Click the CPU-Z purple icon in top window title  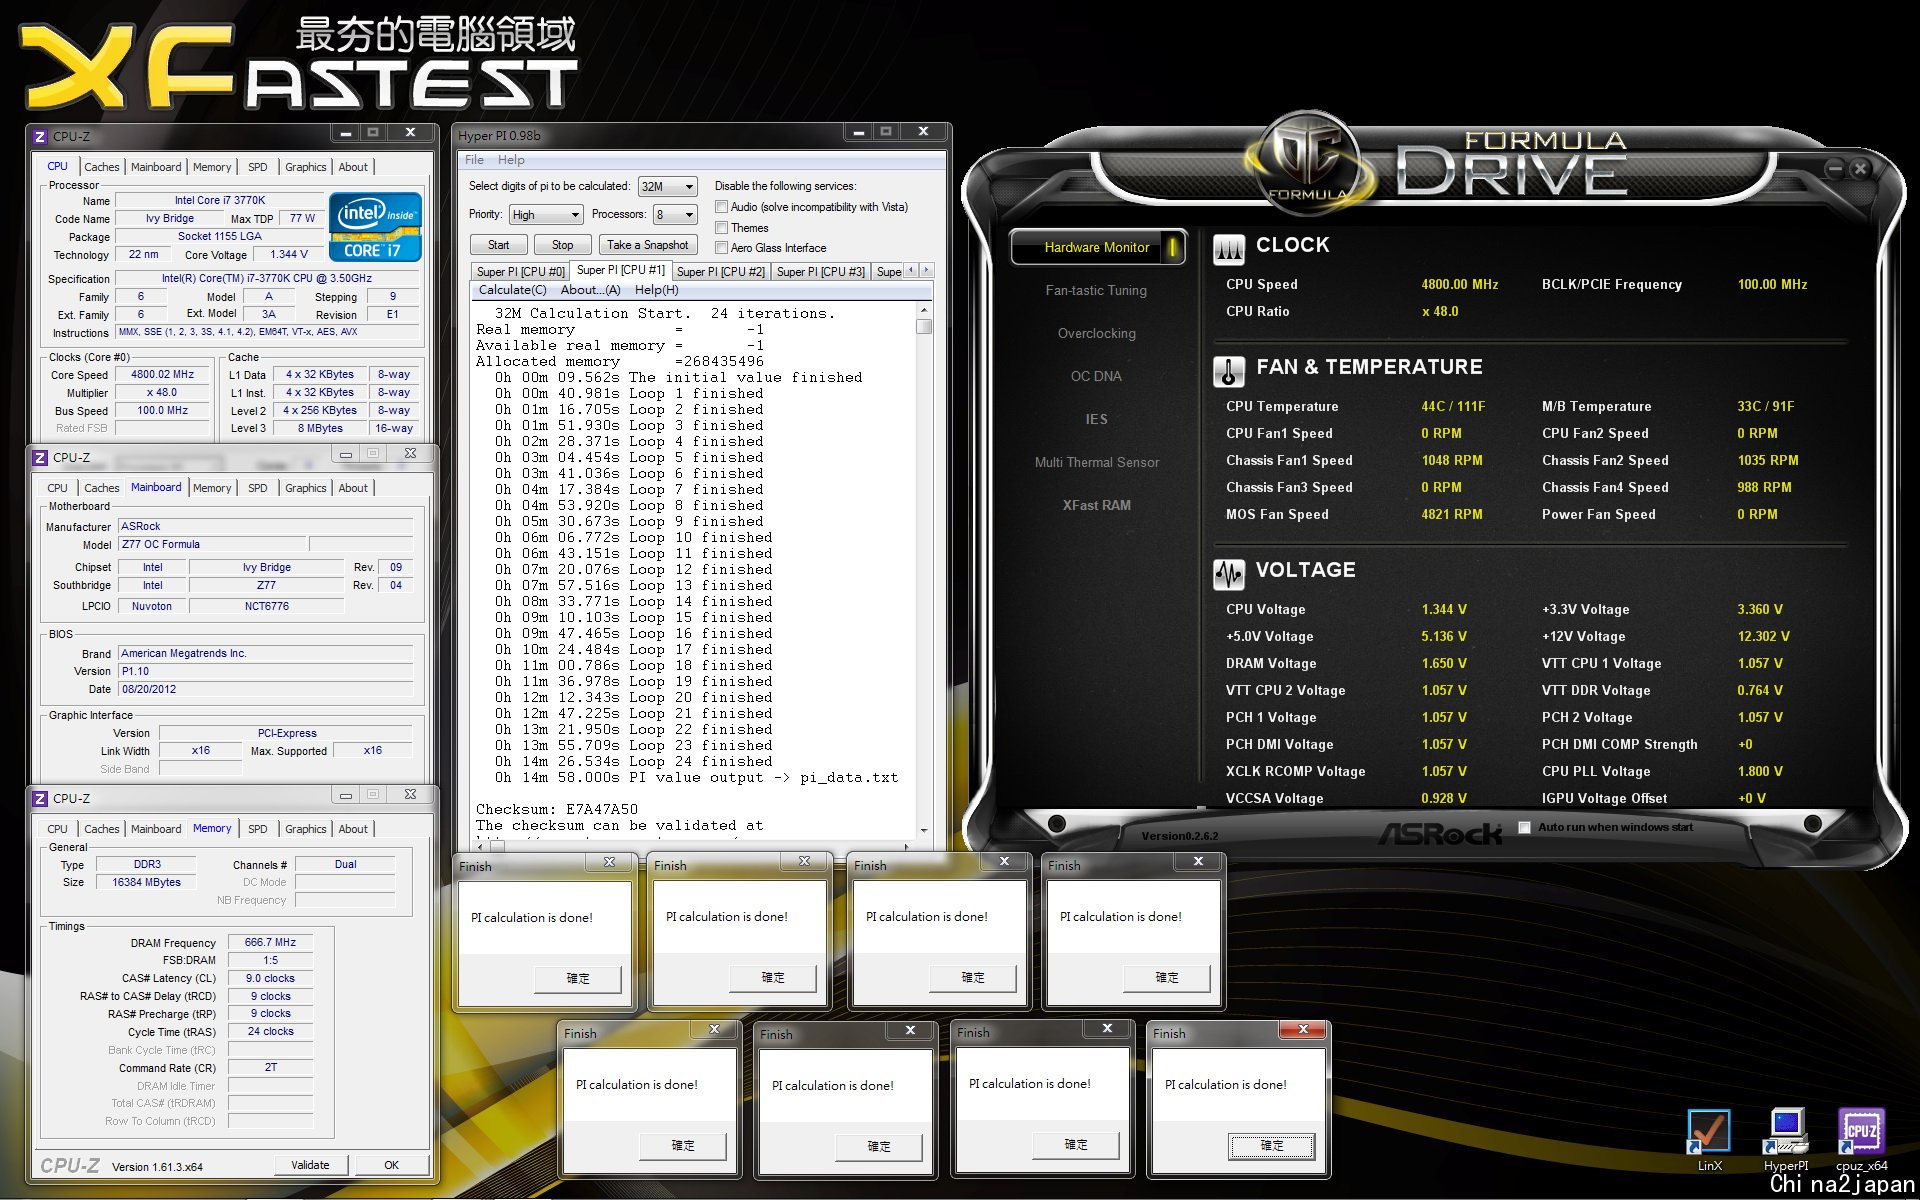click(x=40, y=136)
